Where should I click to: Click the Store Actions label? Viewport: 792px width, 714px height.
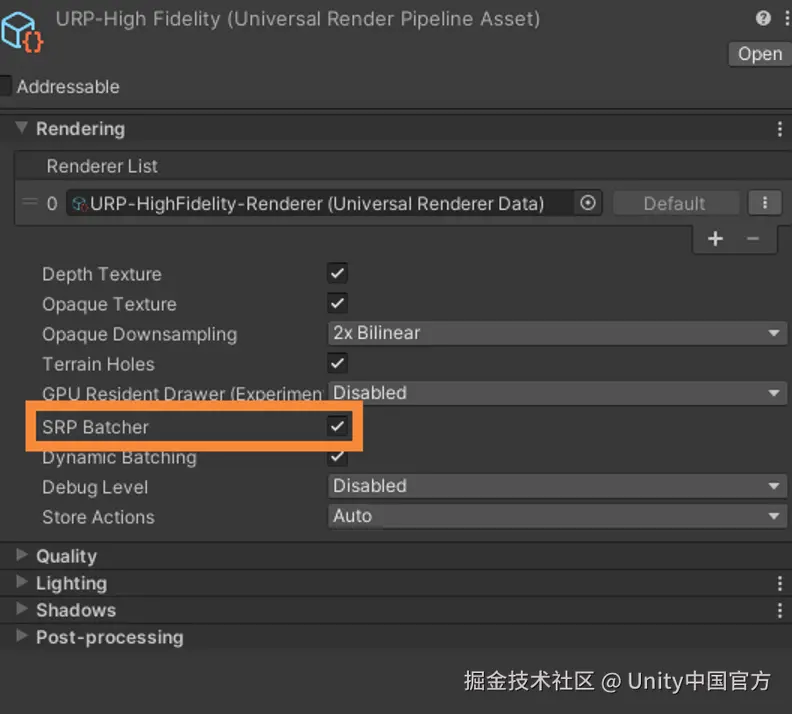98,517
